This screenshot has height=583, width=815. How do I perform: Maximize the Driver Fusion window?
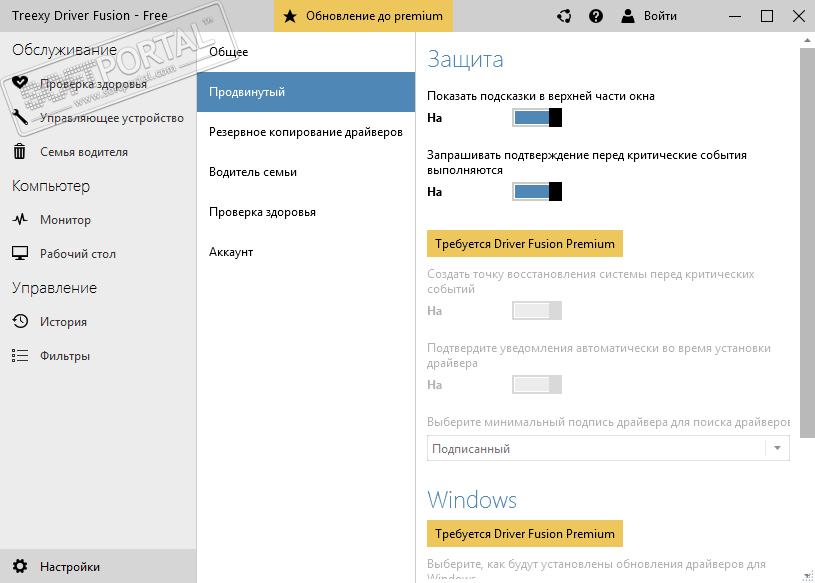point(767,16)
